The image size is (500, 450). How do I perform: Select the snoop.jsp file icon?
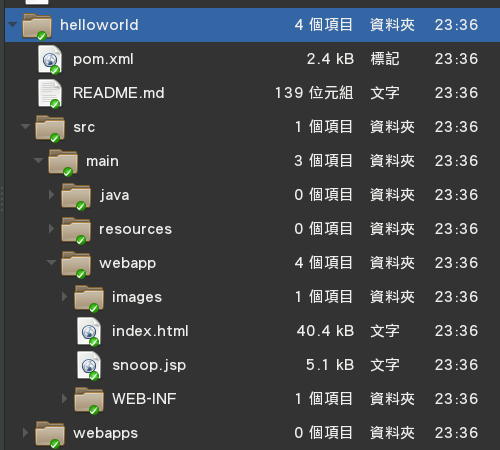coord(89,366)
